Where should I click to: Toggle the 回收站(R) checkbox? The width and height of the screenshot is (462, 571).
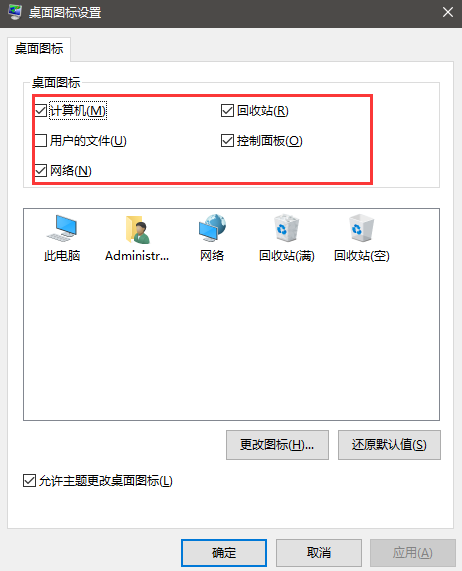[x=227, y=110]
